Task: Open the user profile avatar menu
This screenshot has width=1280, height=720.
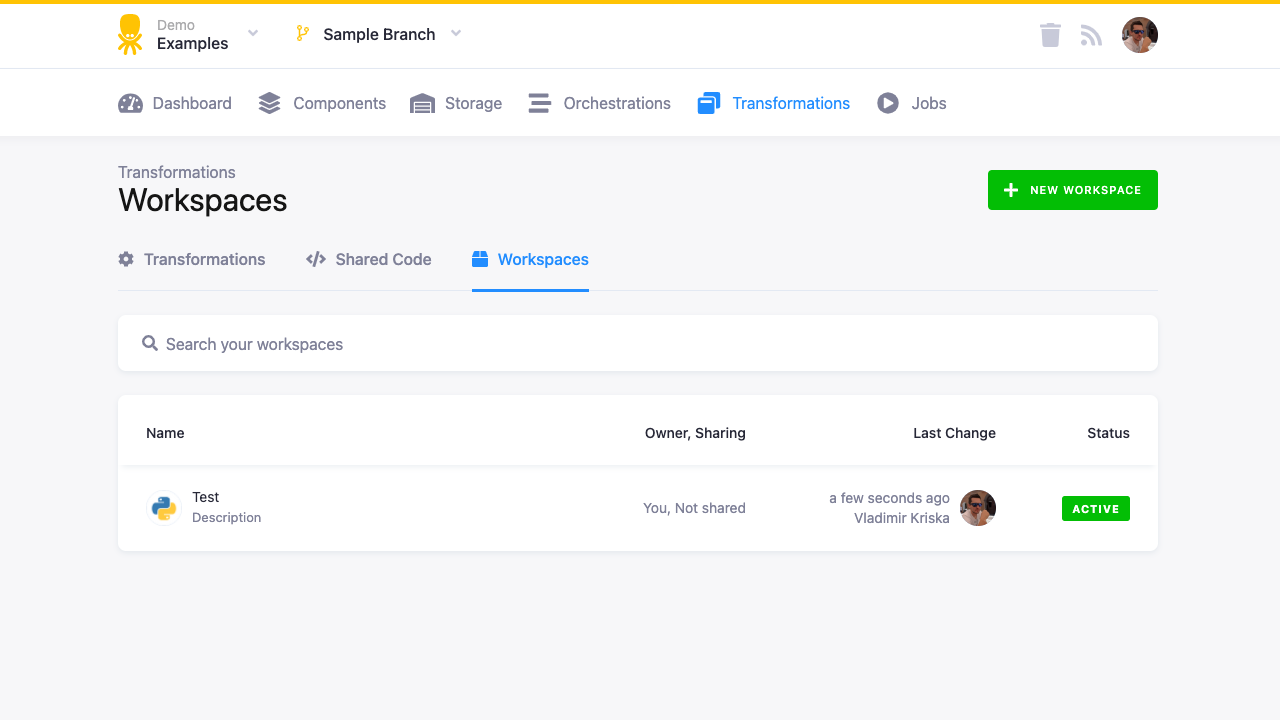Action: [1139, 34]
